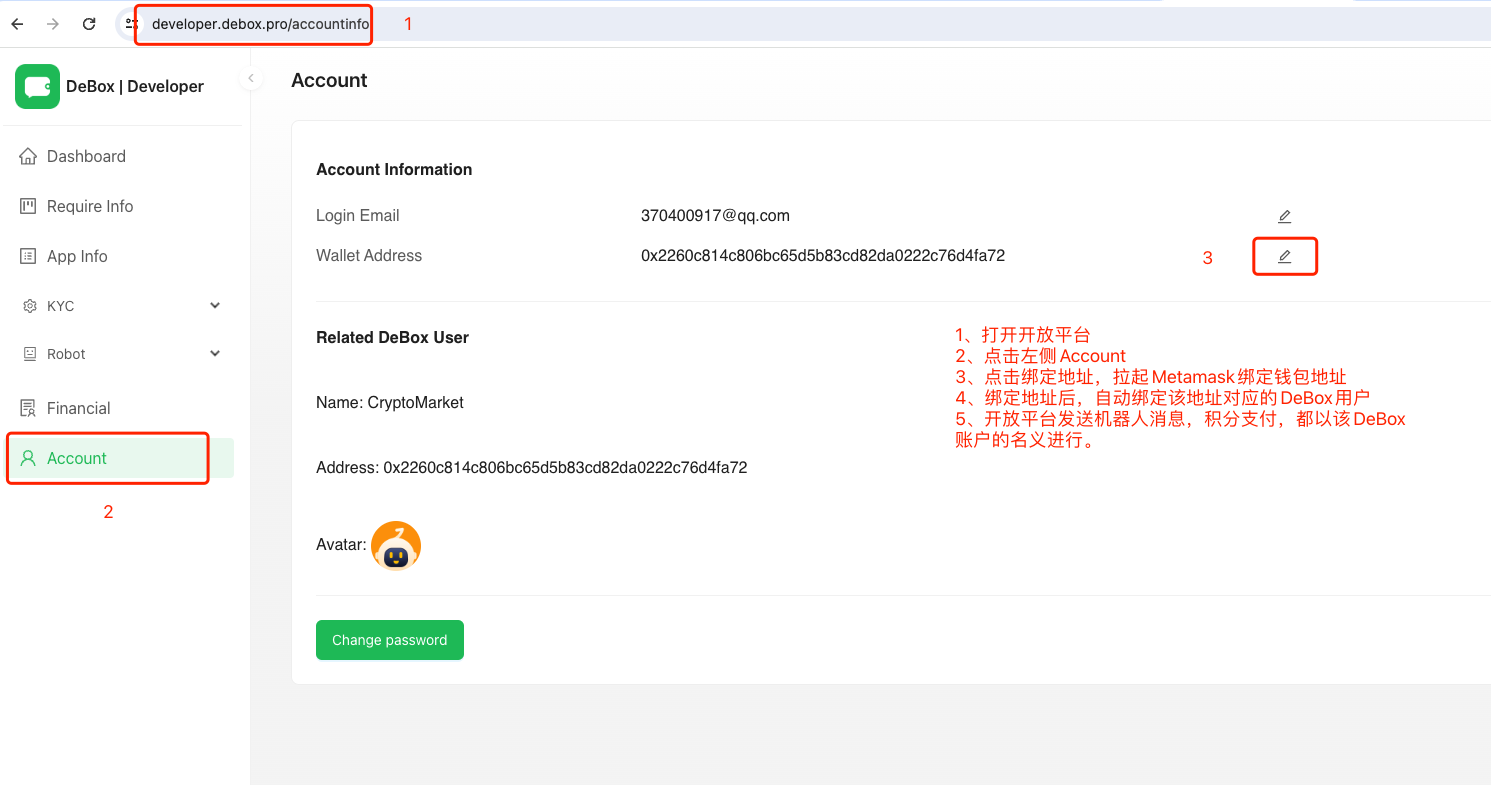Click the green DeBox logo icon

coord(37,86)
